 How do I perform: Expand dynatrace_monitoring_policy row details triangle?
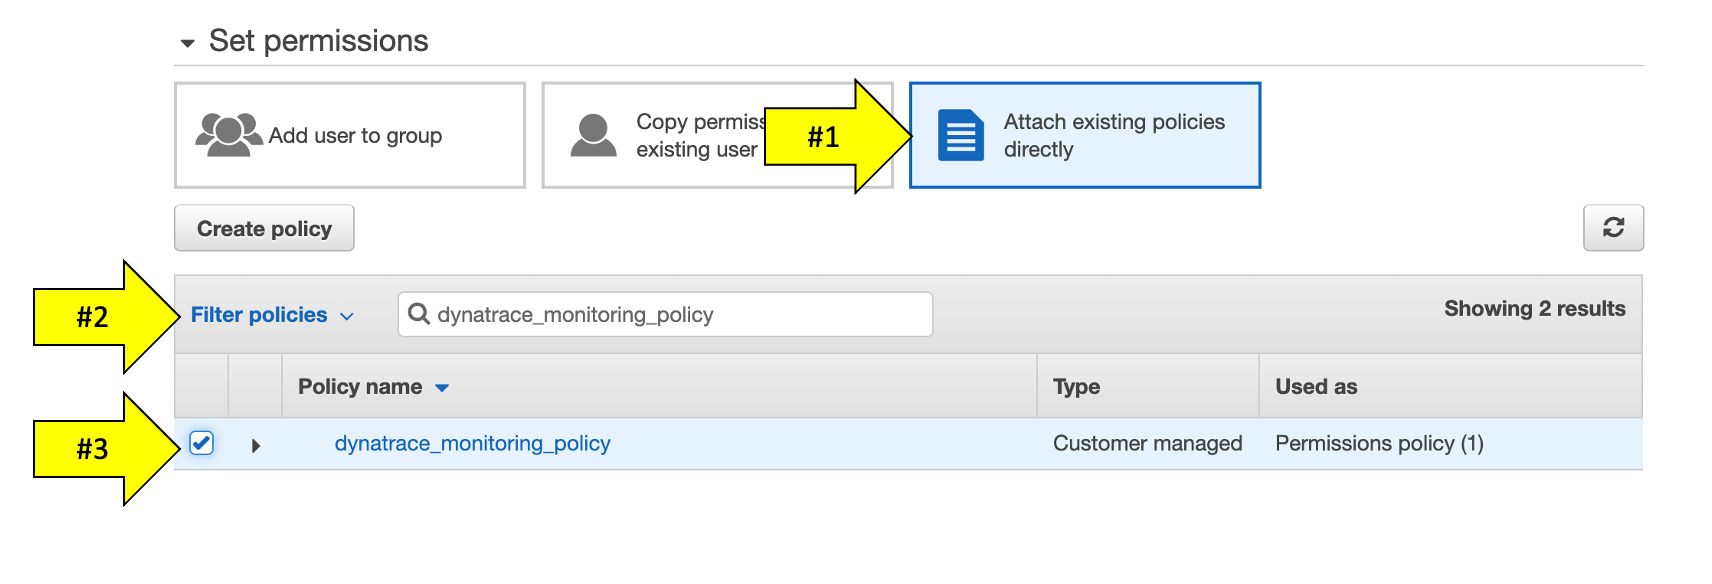(256, 445)
